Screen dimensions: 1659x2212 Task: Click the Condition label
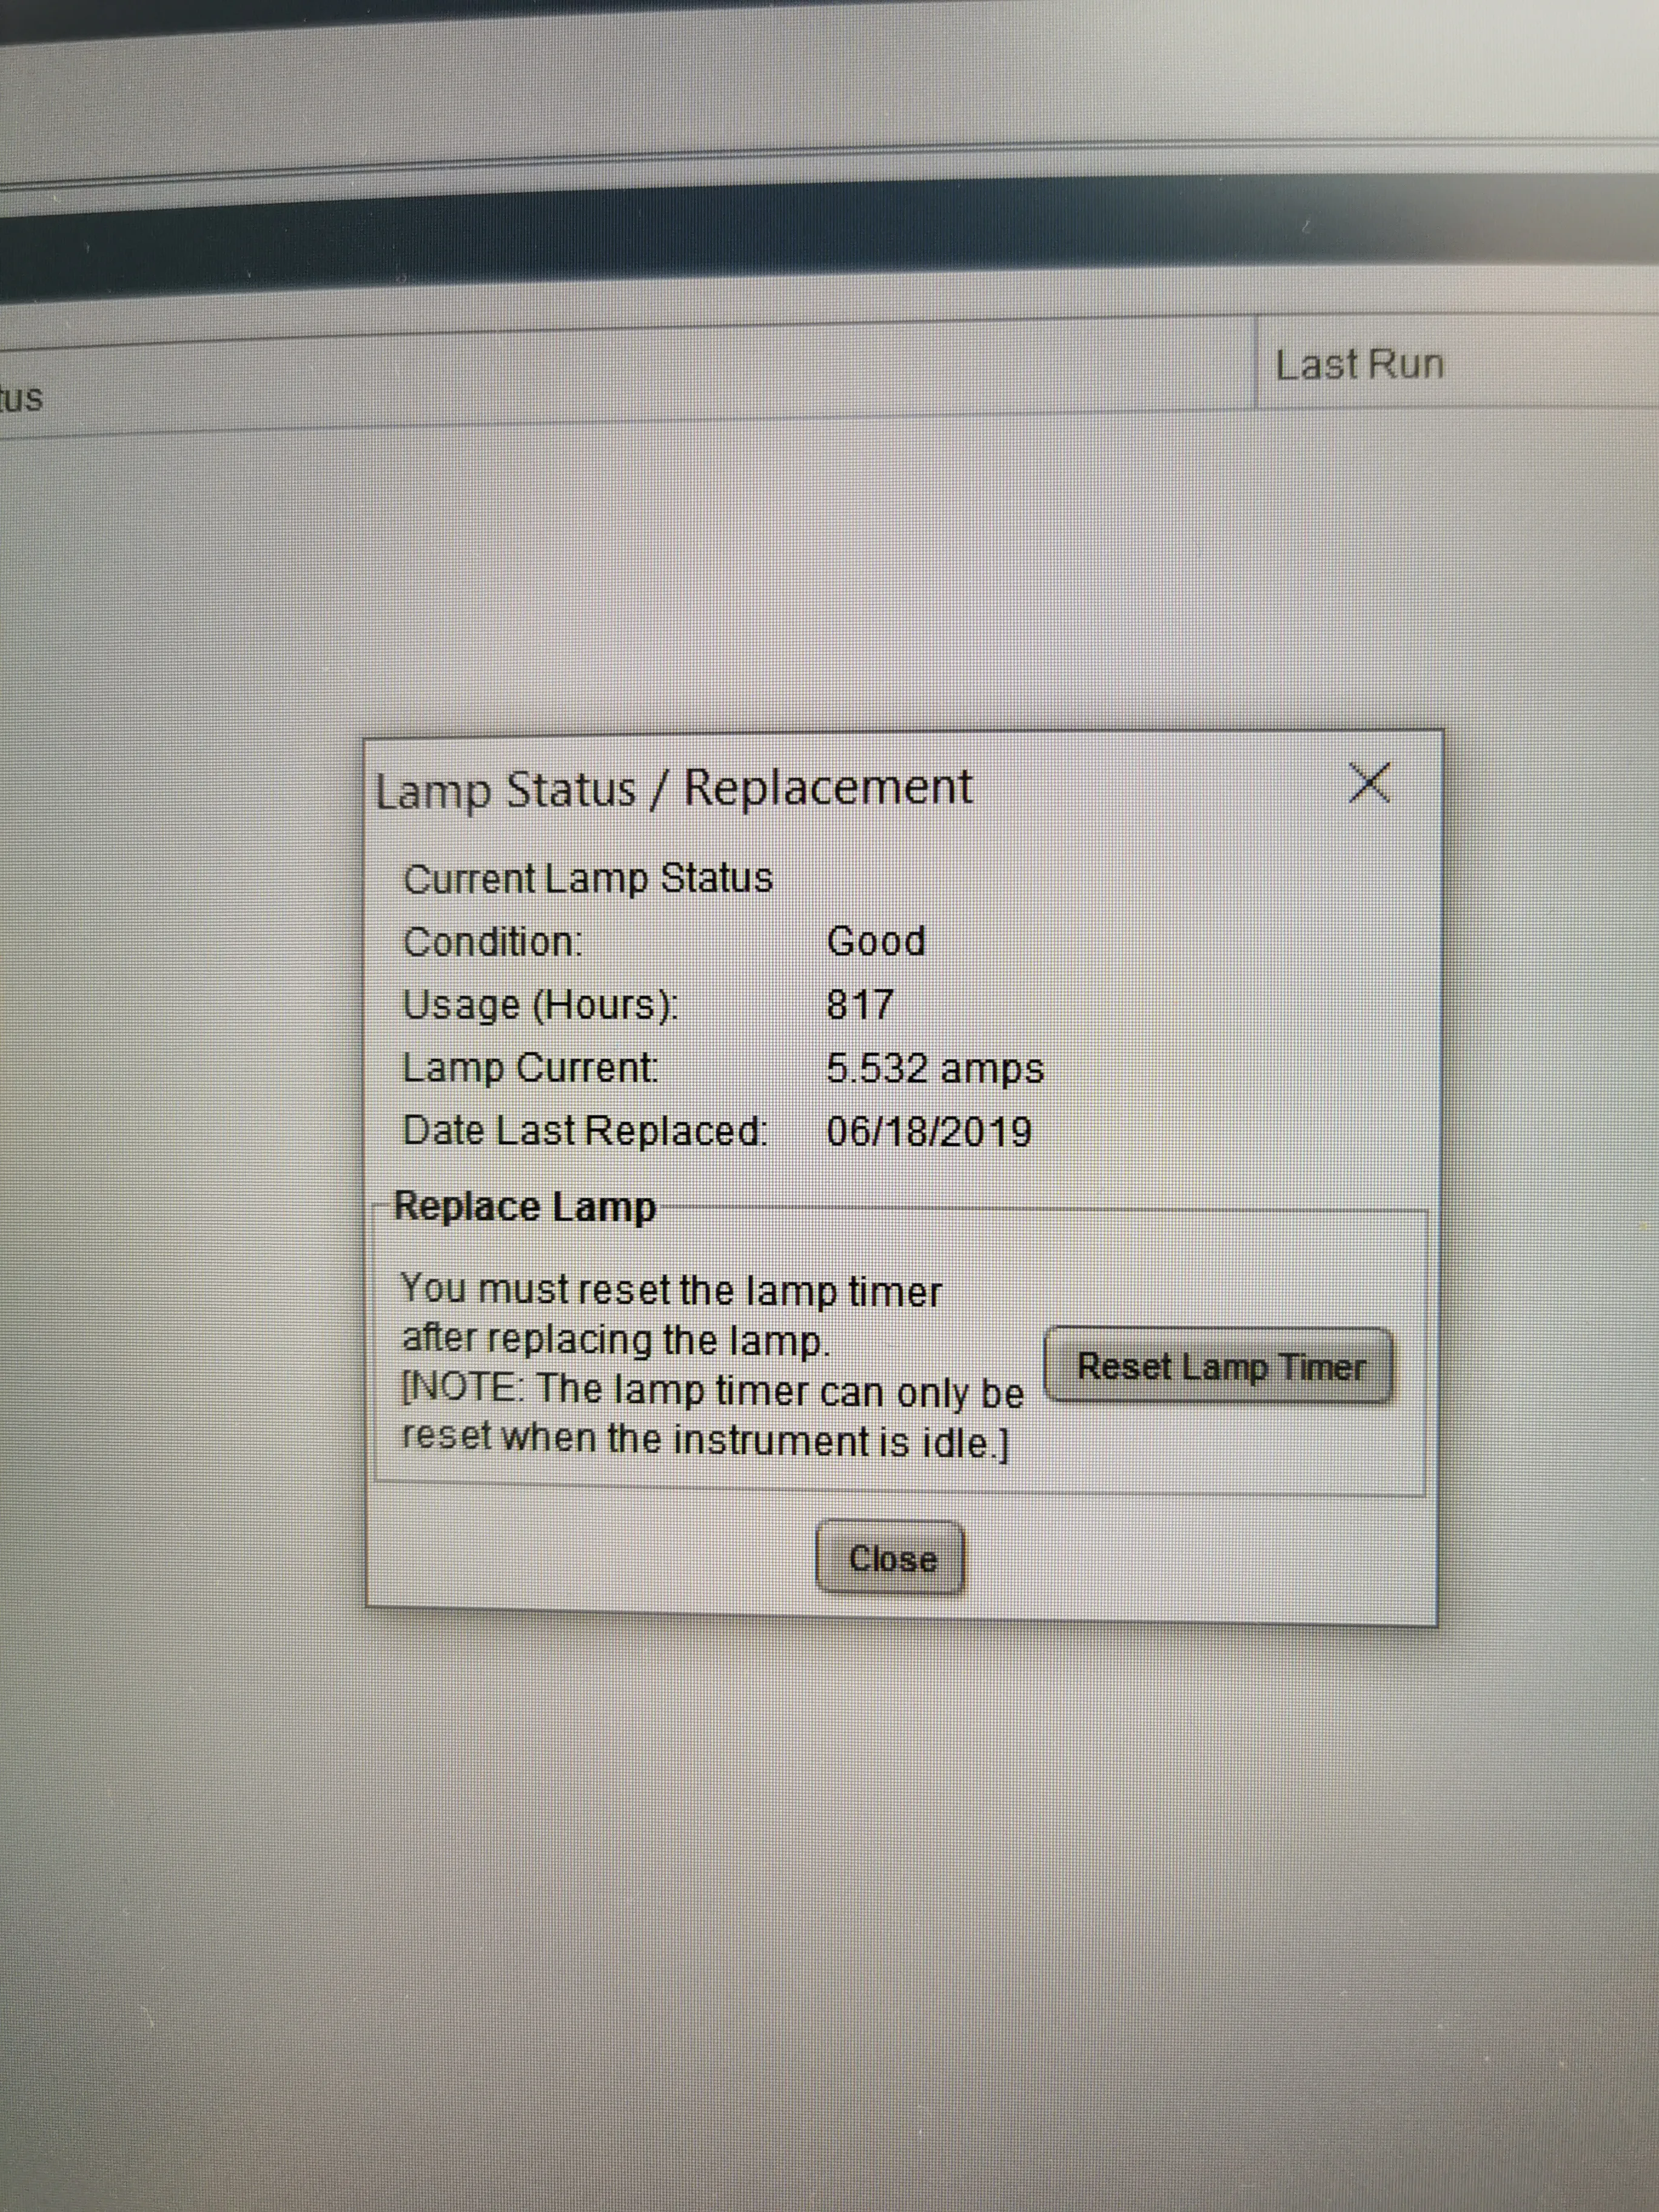tap(492, 942)
